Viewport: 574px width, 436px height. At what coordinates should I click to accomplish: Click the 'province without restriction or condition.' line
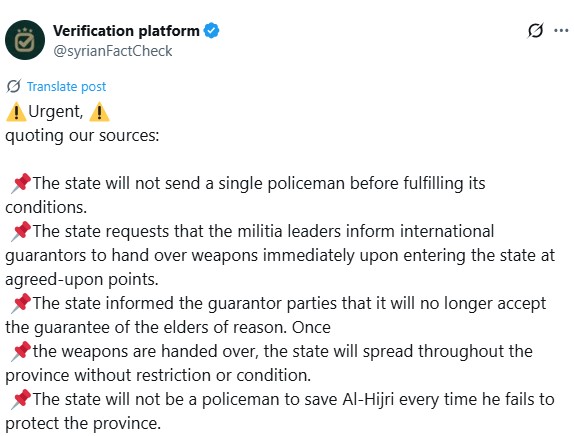pos(158,376)
